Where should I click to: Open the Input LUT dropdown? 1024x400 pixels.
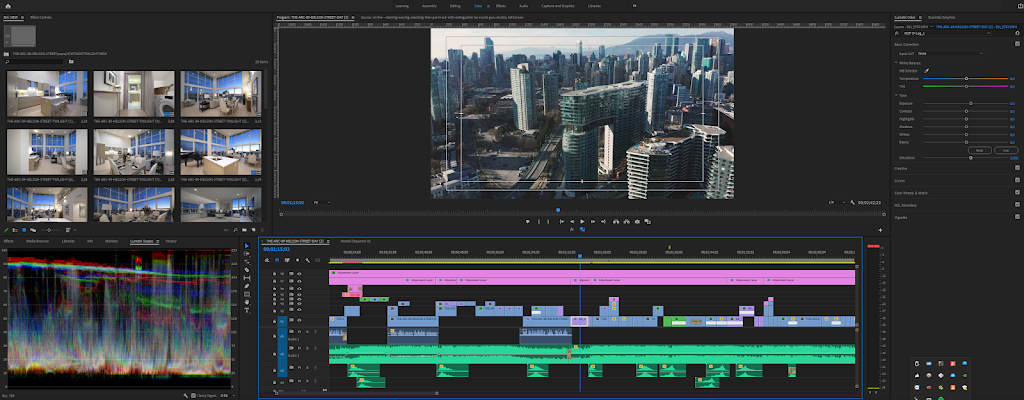click(x=950, y=53)
